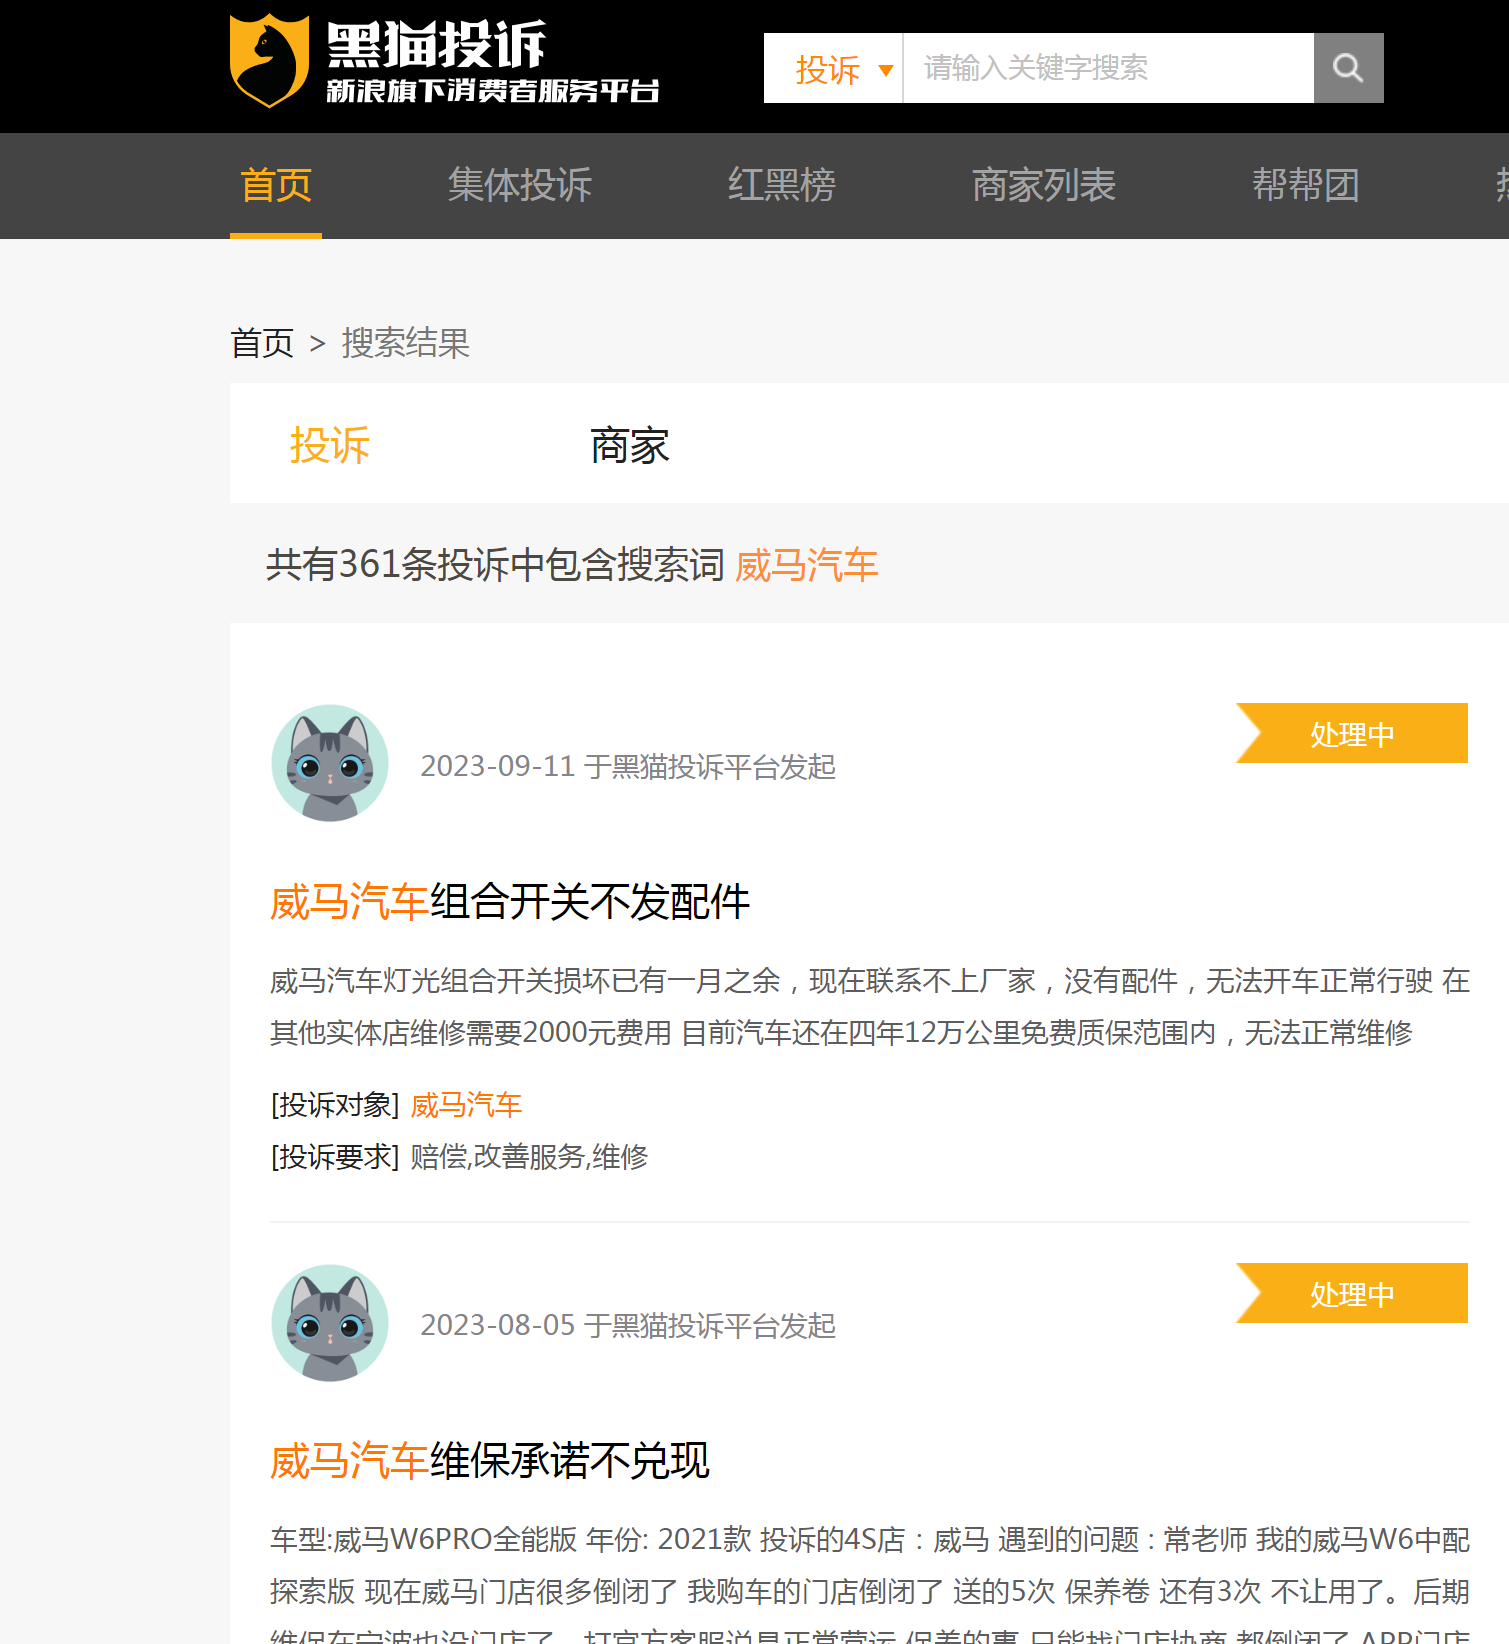Click the magnifier search button
Viewport: 1509px width, 1644px height.
[1348, 68]
